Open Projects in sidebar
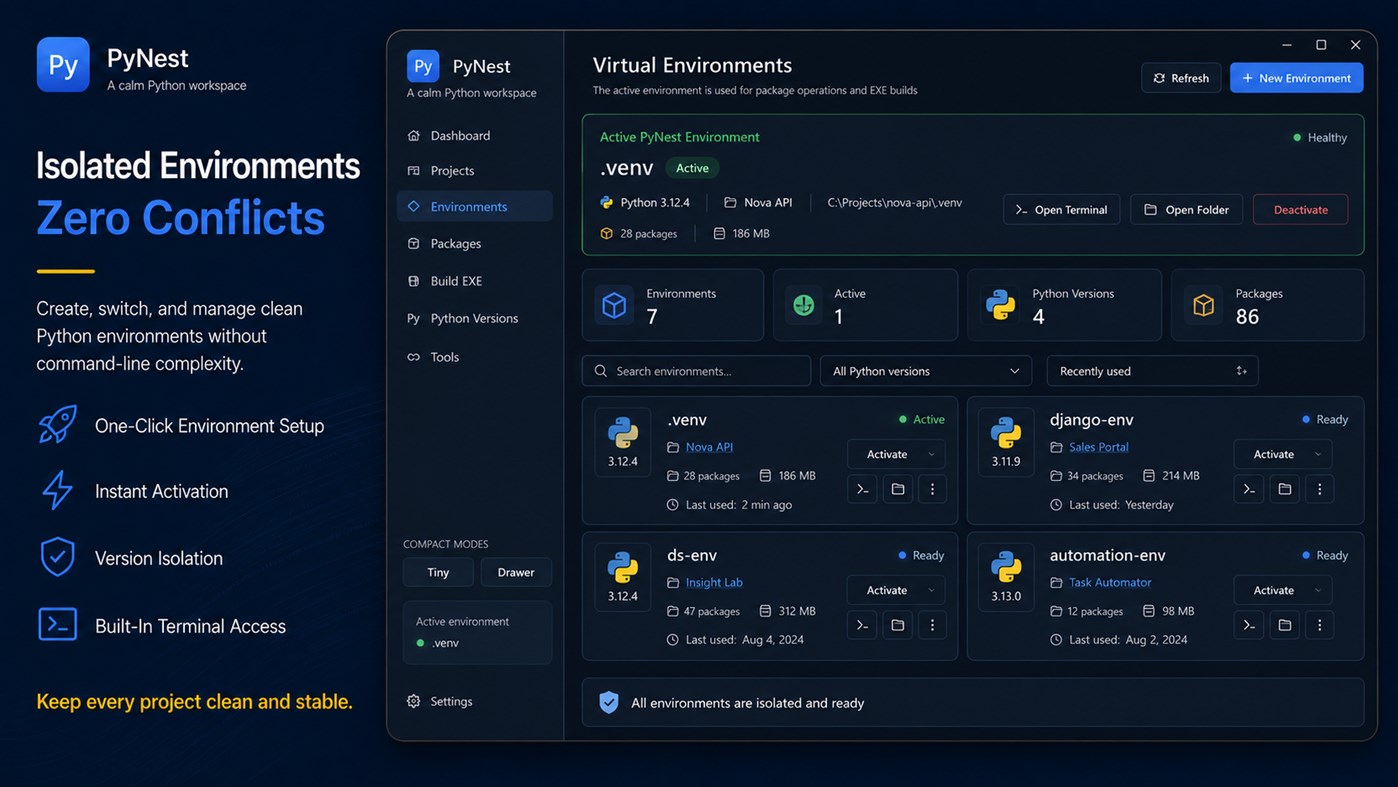 click(474, 171)
